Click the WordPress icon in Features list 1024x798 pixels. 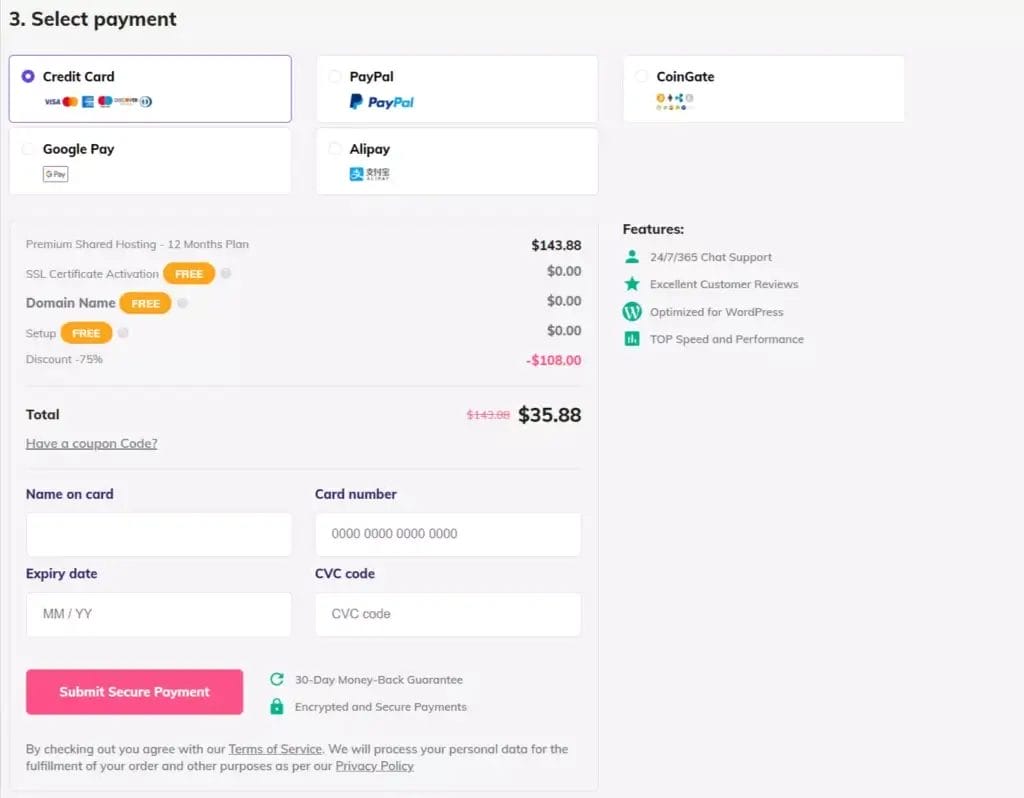pyautogui.click(x=631, y=311)
